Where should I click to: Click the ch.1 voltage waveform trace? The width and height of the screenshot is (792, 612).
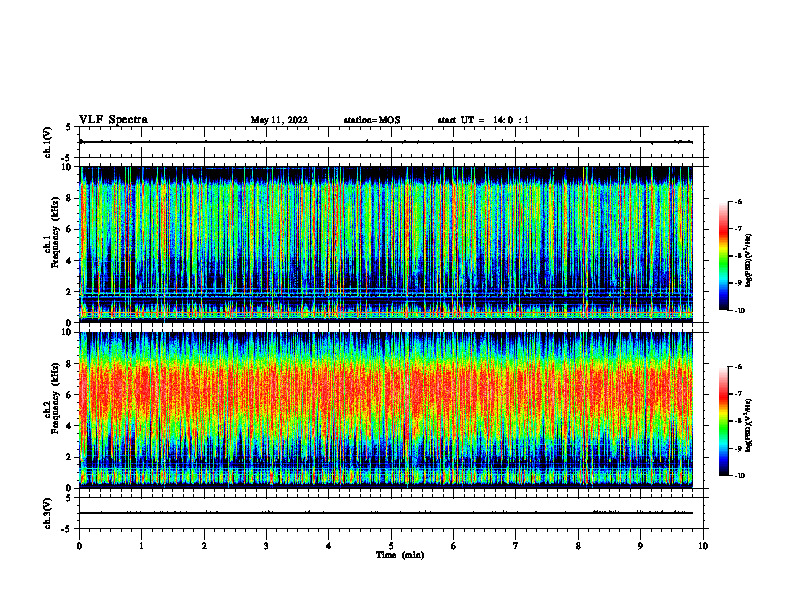[x=386, y=142]
